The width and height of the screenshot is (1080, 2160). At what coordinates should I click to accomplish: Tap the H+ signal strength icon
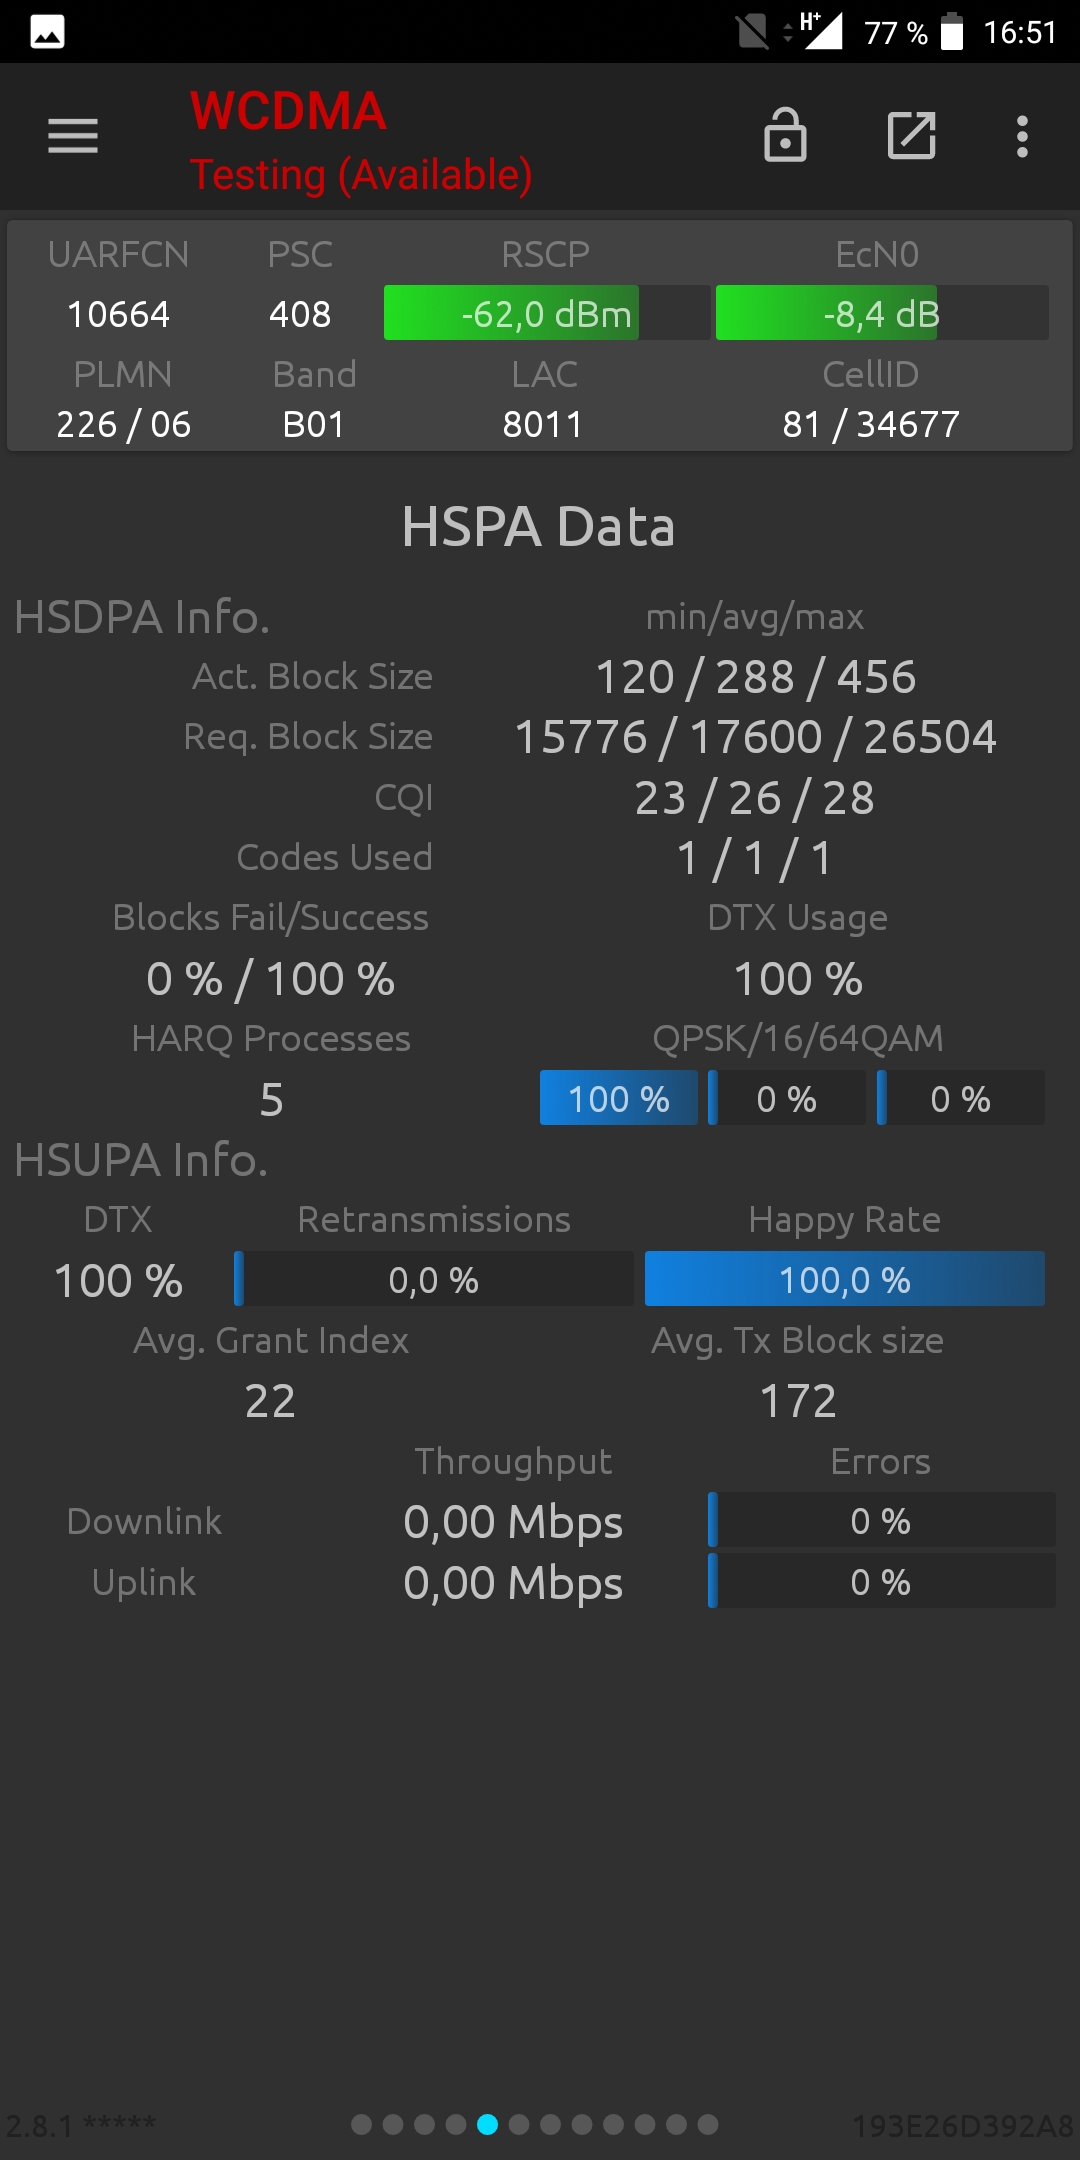(820, 31)
